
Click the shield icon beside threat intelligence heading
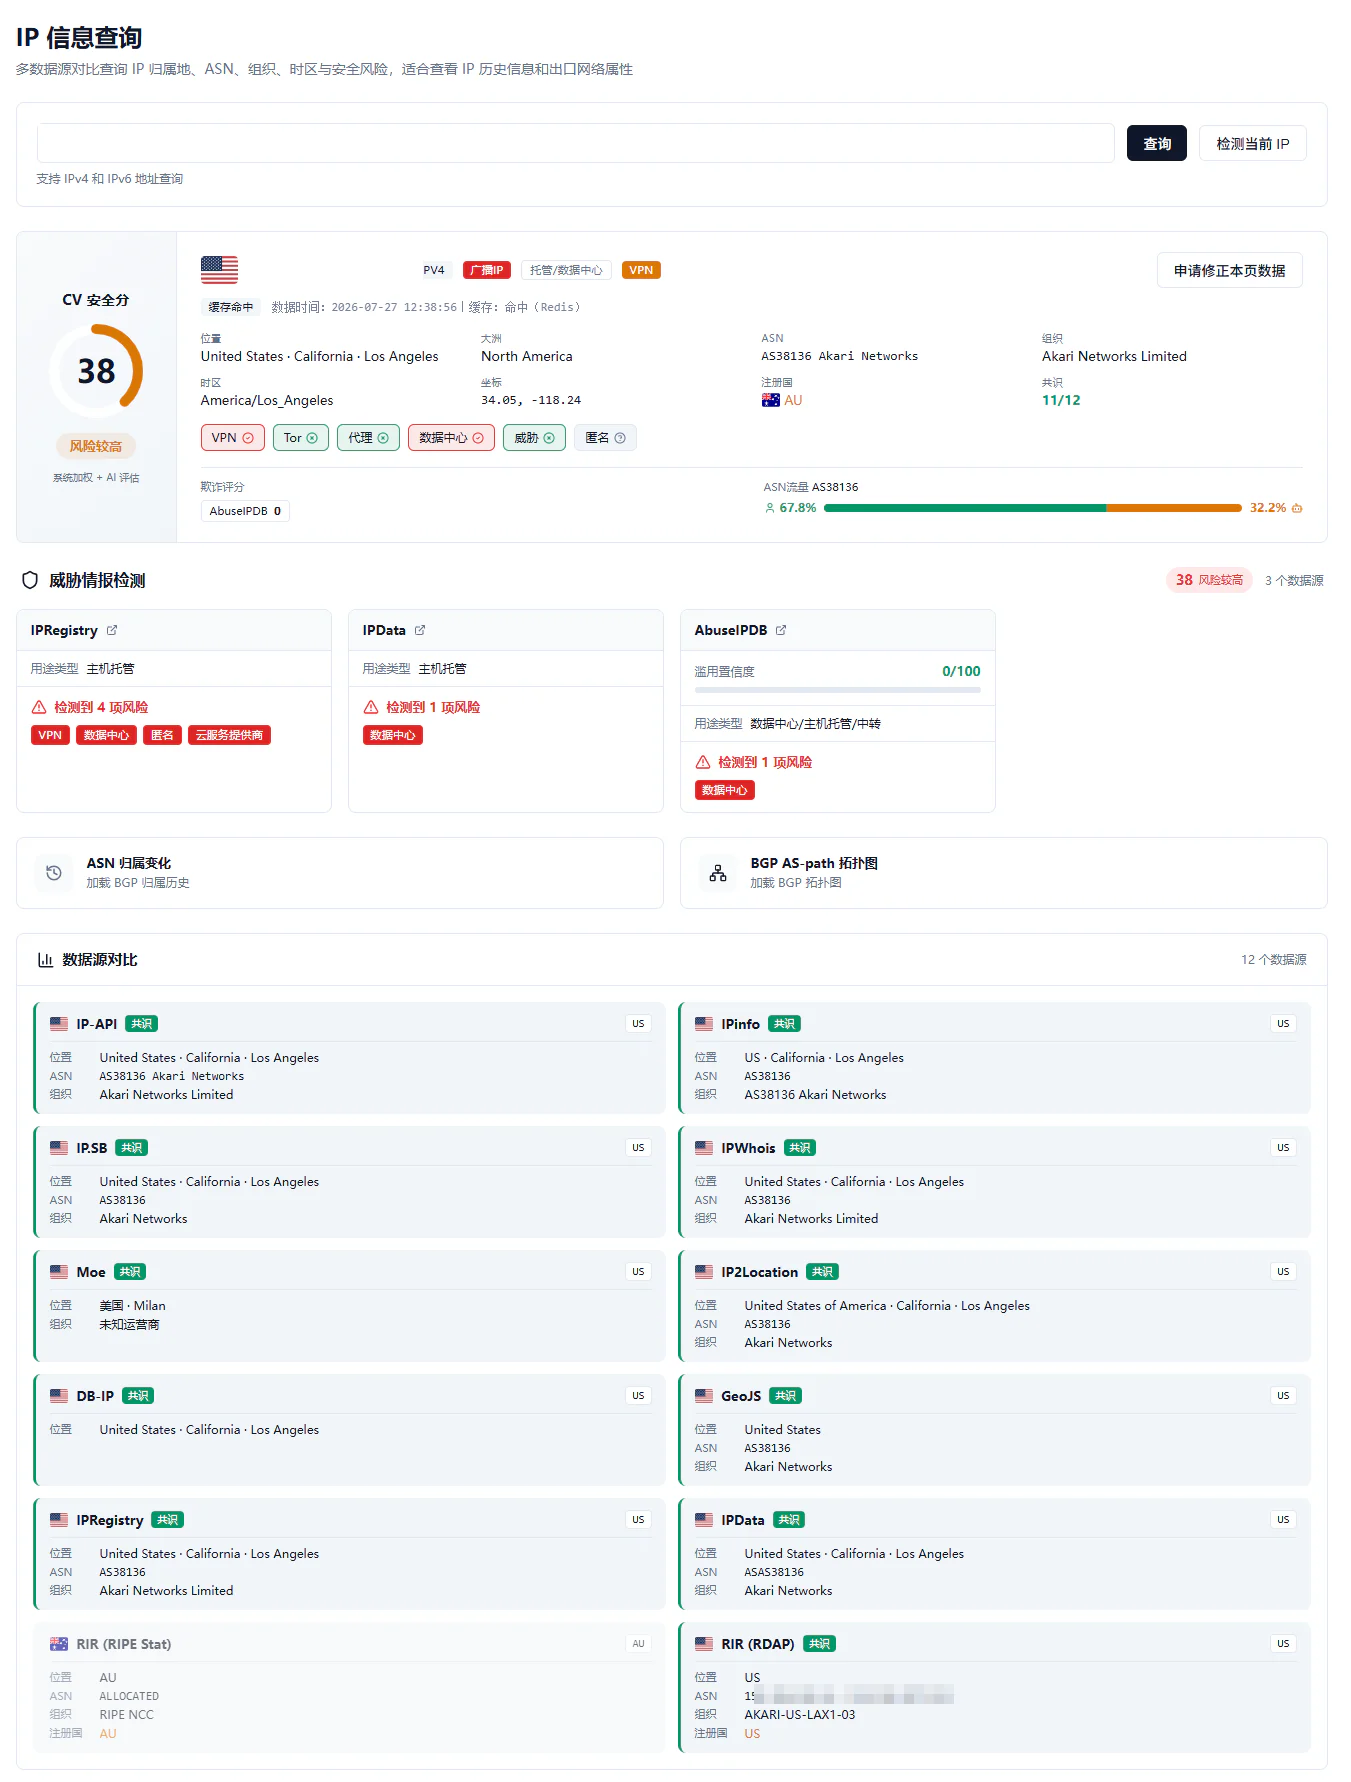(30, 580)
